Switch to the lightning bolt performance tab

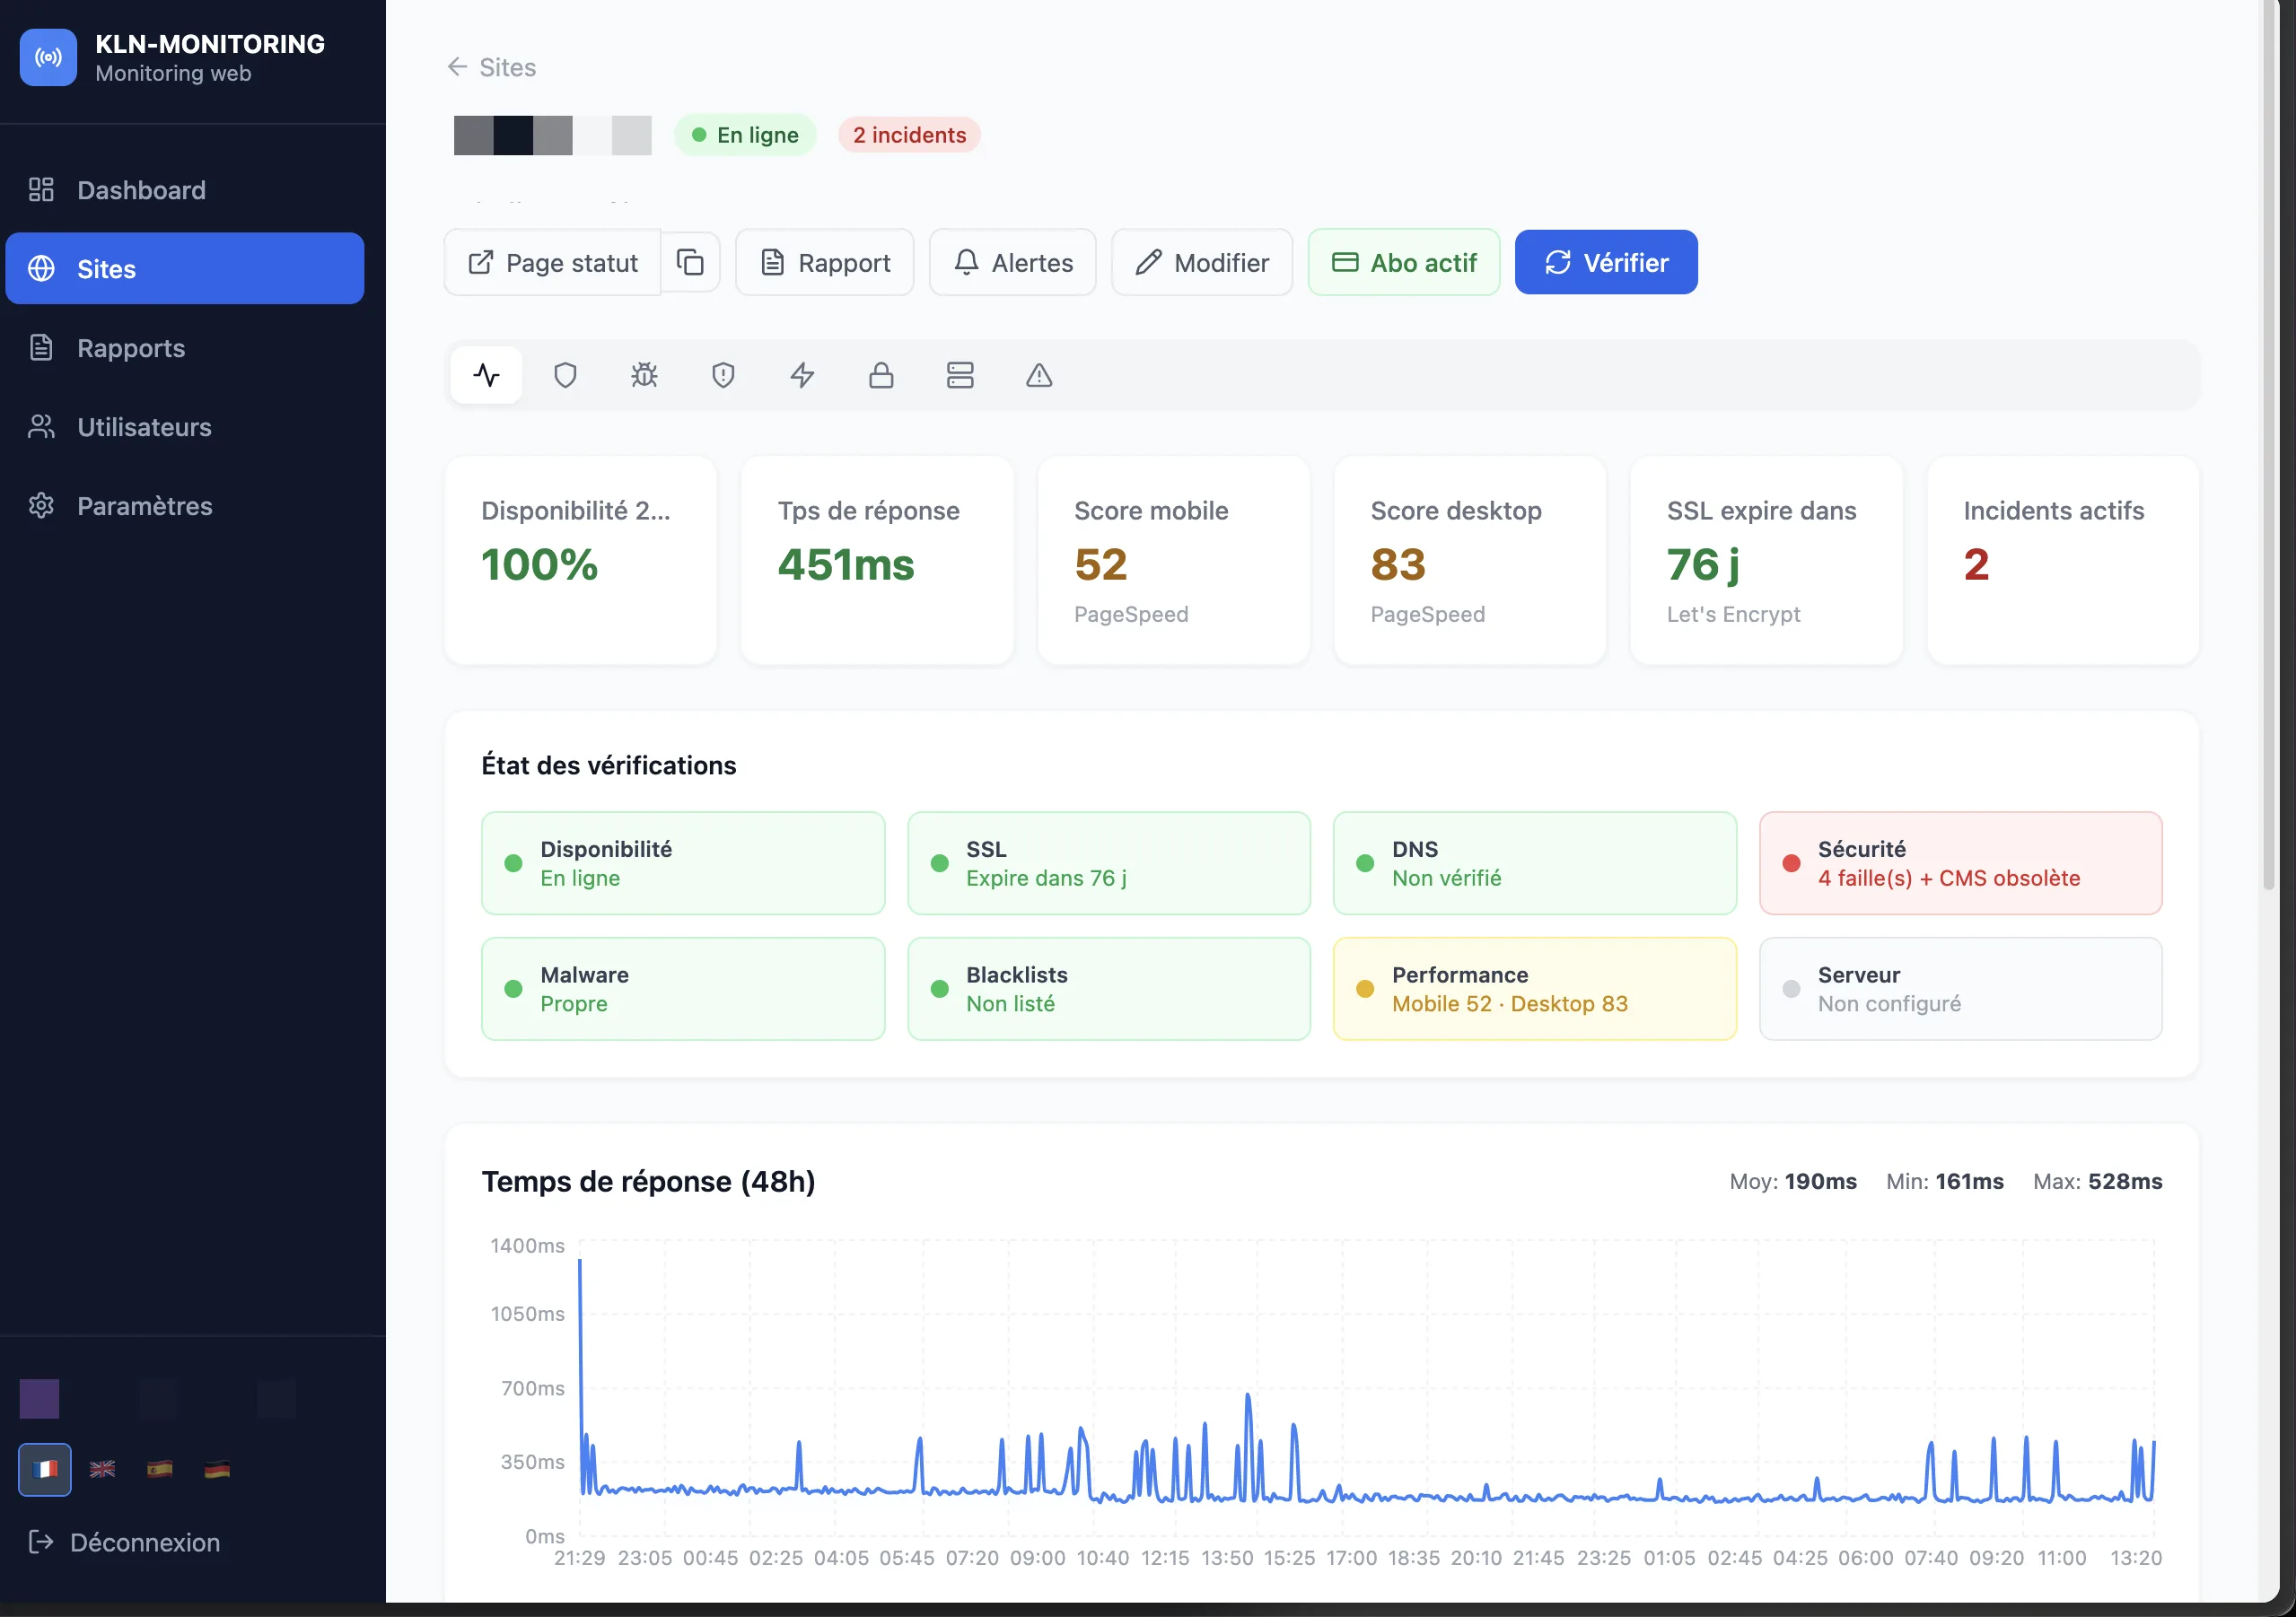(802, 375)
